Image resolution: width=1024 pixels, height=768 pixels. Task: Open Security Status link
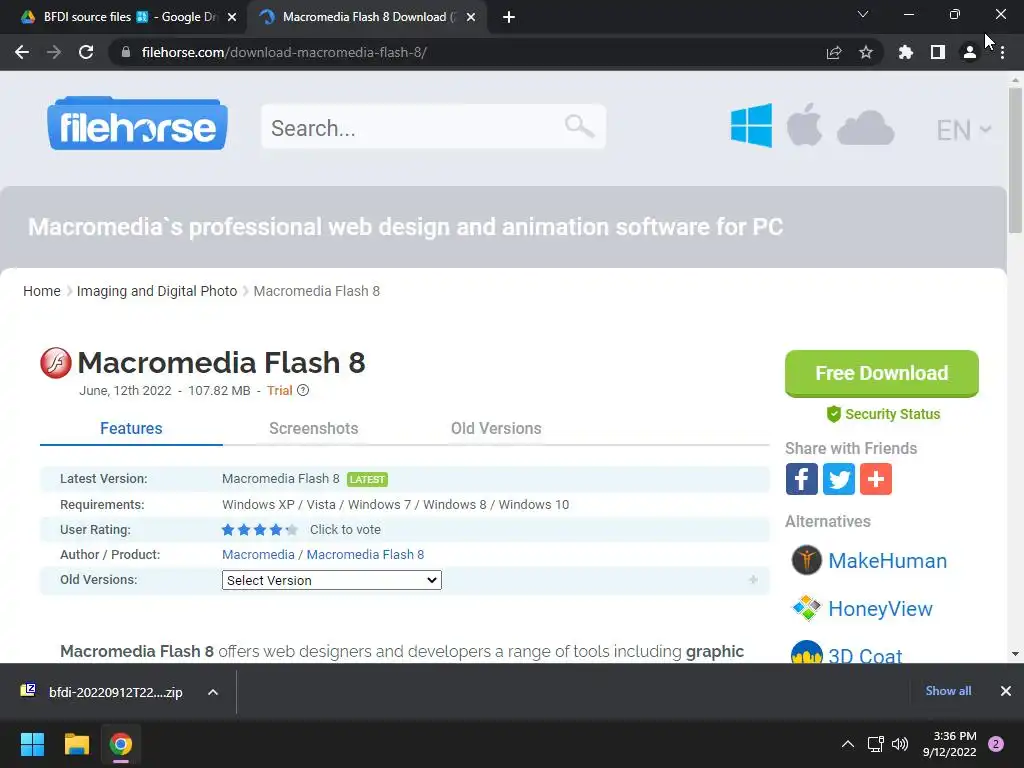[x=883, y=414]
